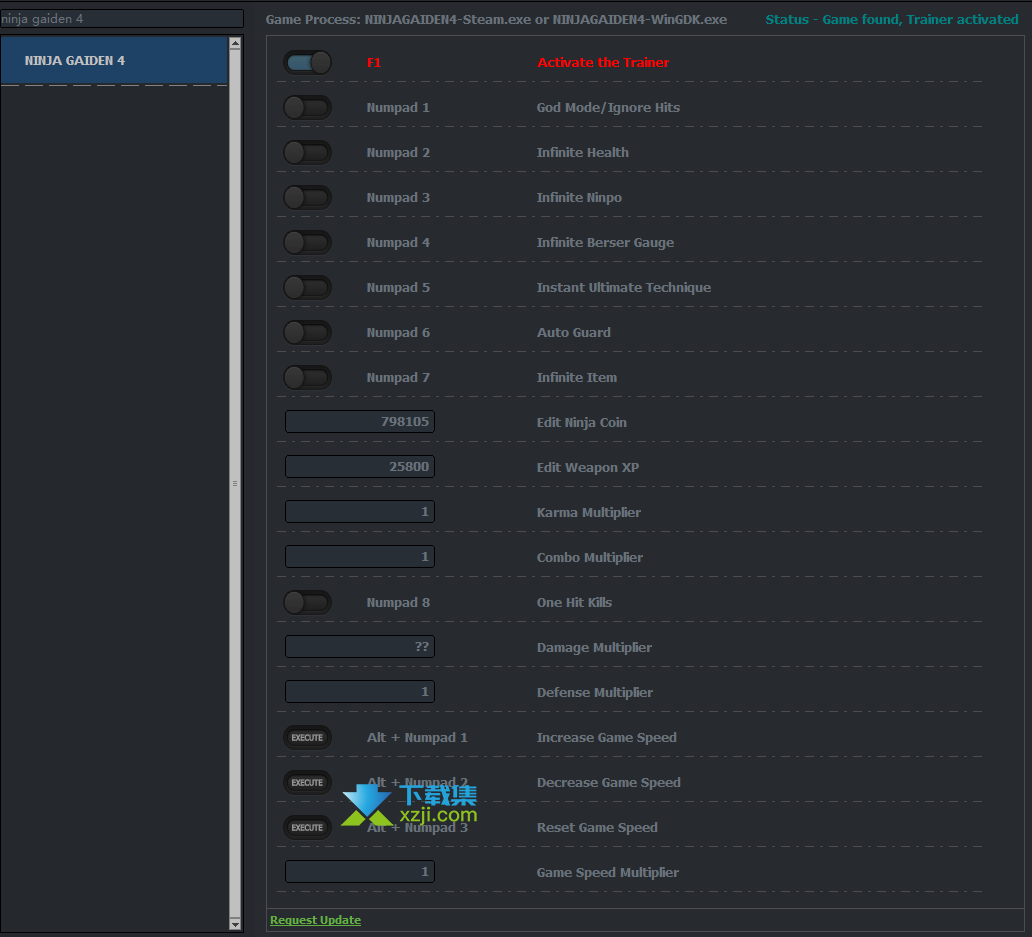
Task: Click the game list scrollbar down arrow
Action: (x=235, y=924)
